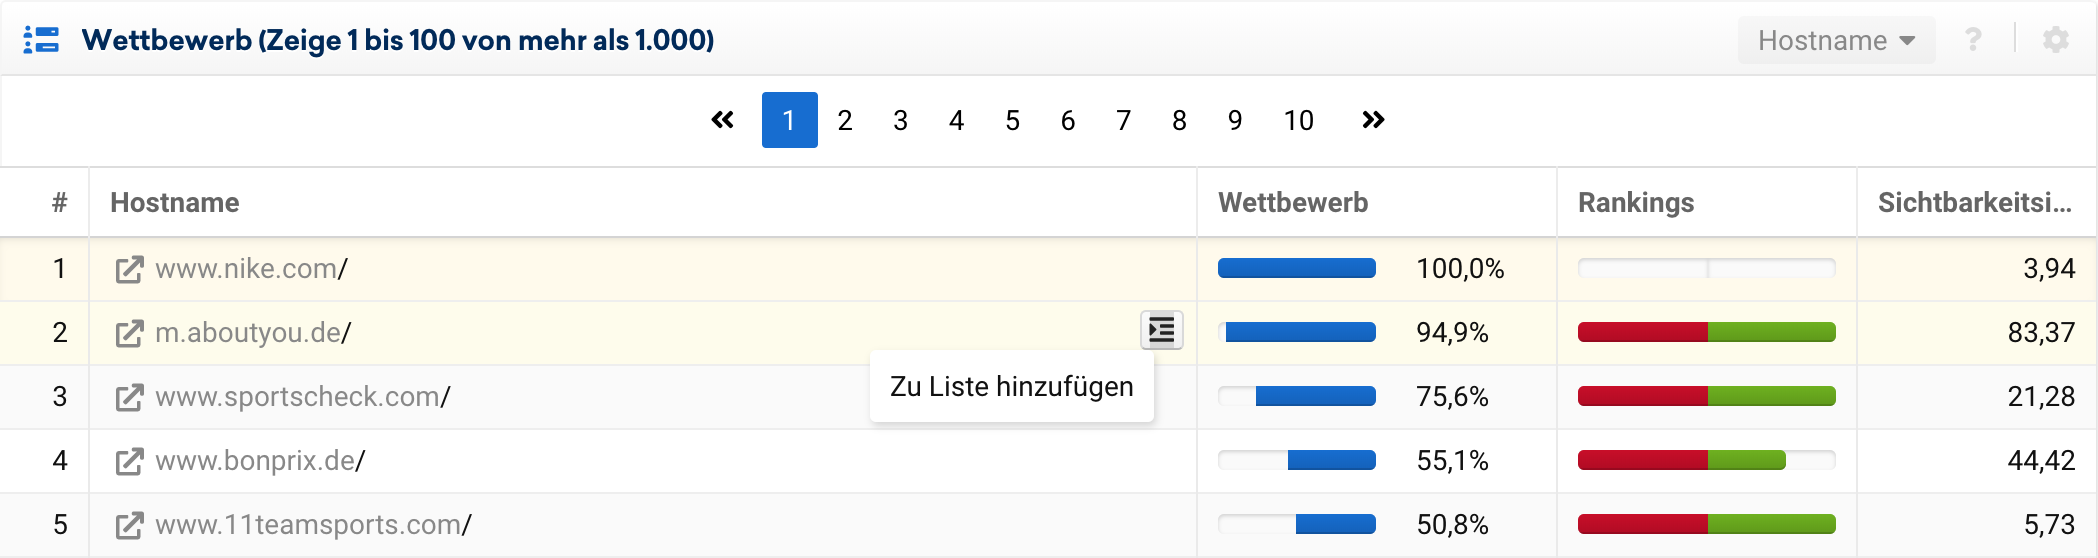Open external link icon for www.sportscheck.com
This screenshot has height=558, width=2098.
[129, 398]
